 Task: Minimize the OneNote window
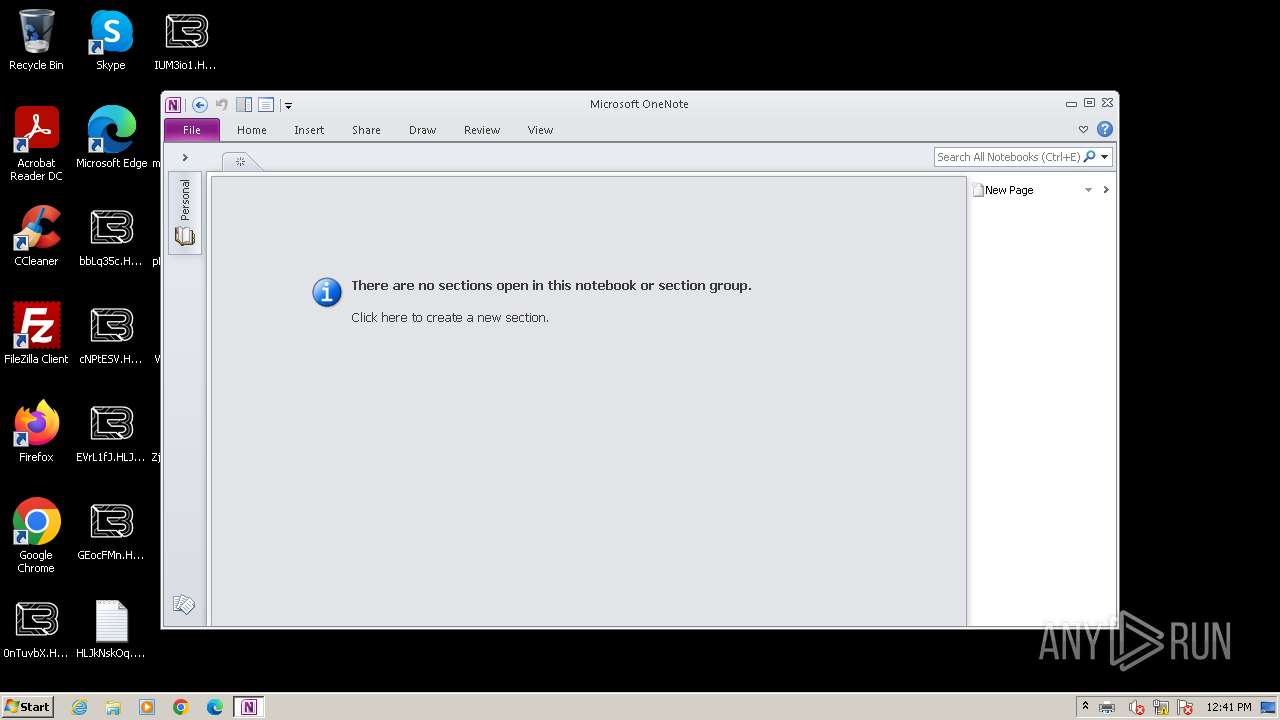click(x=1071, y=103)
